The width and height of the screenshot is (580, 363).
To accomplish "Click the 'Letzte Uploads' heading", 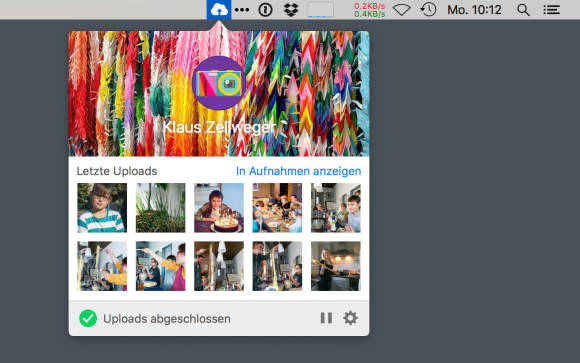I will 117,171.
